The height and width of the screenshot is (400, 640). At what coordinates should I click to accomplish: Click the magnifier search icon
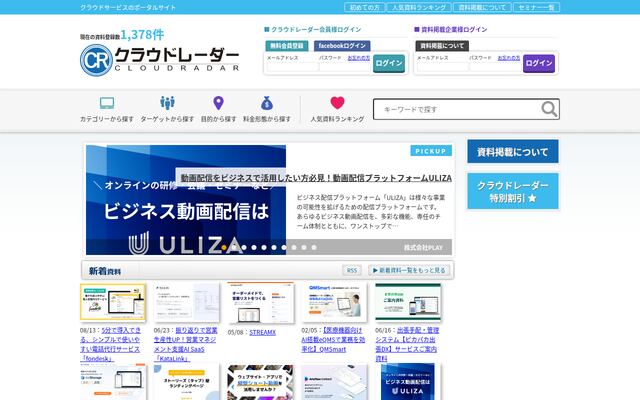[x=549, y=109]
